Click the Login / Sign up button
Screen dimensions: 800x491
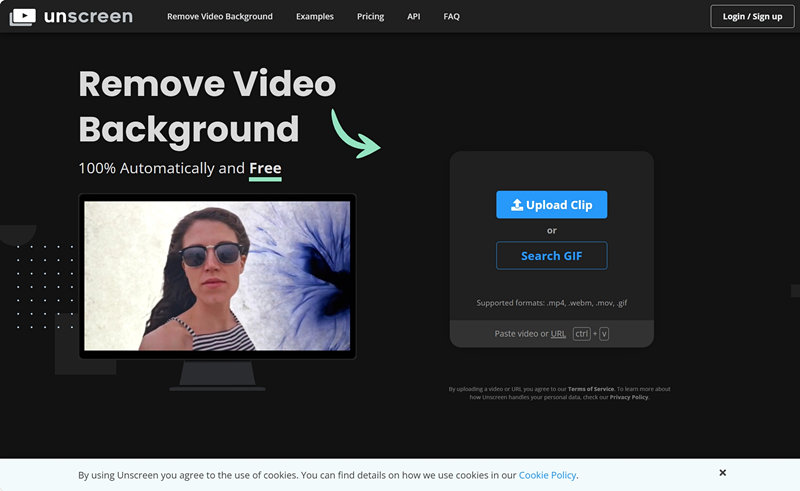(x=753, y=16)
